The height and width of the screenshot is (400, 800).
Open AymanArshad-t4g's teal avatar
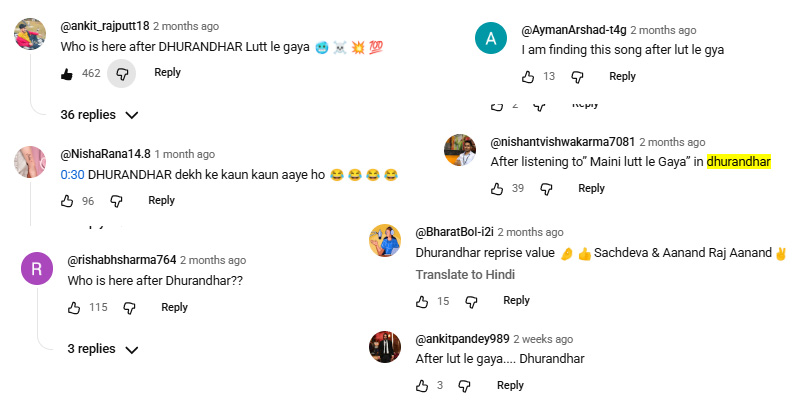(491, 40)
